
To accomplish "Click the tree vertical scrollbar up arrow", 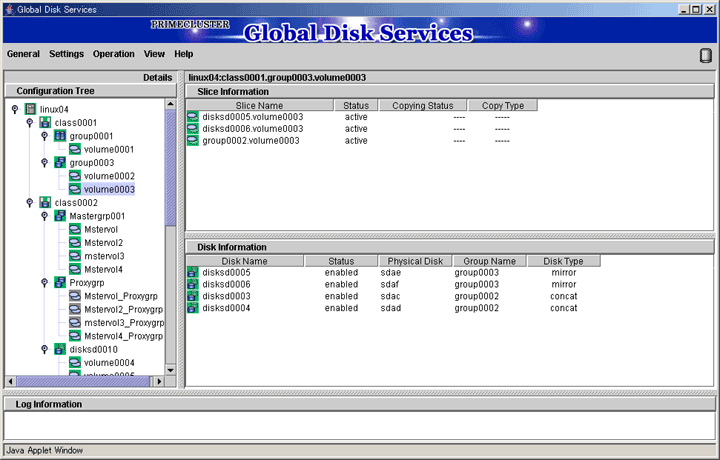I will tap(170, 104).
